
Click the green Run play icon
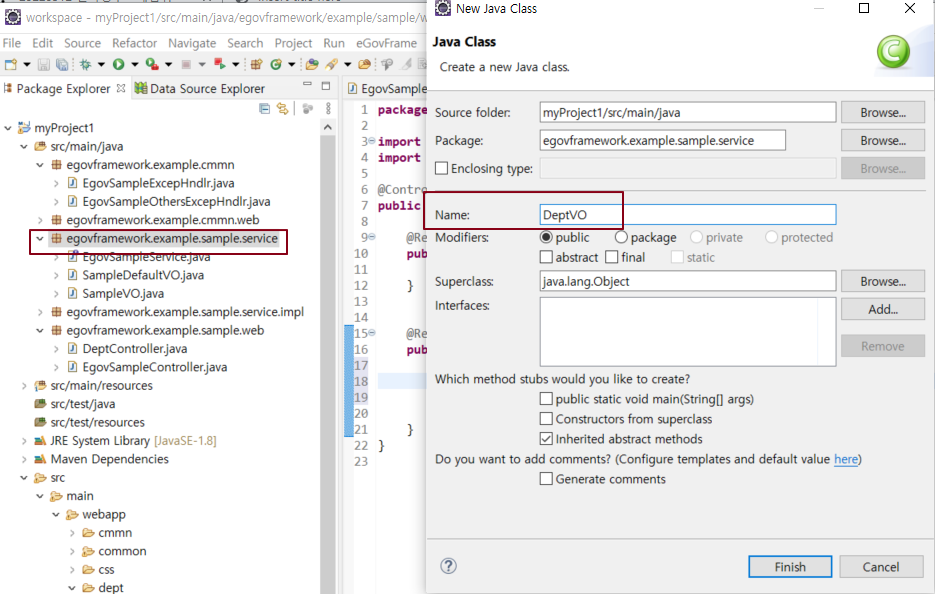pyautogui.click(x=118, y=64)
